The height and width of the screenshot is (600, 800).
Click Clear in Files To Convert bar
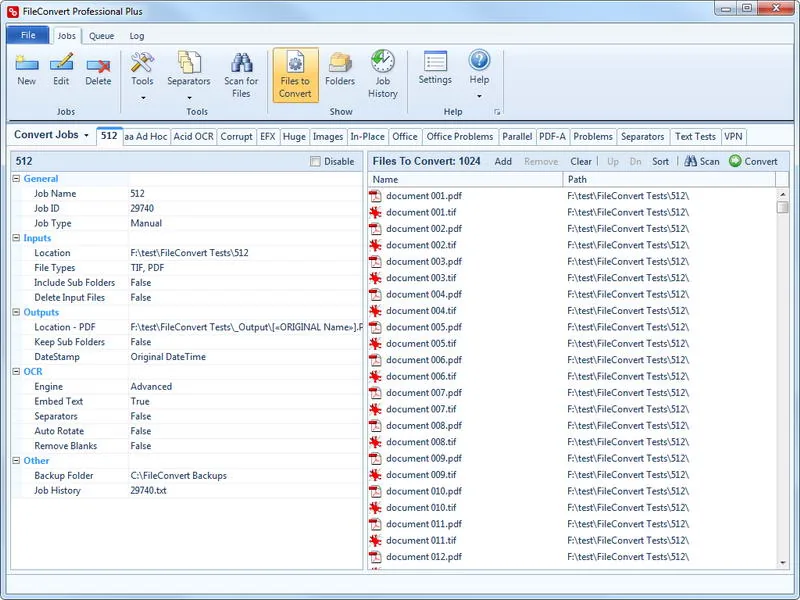tap(581, 161)
